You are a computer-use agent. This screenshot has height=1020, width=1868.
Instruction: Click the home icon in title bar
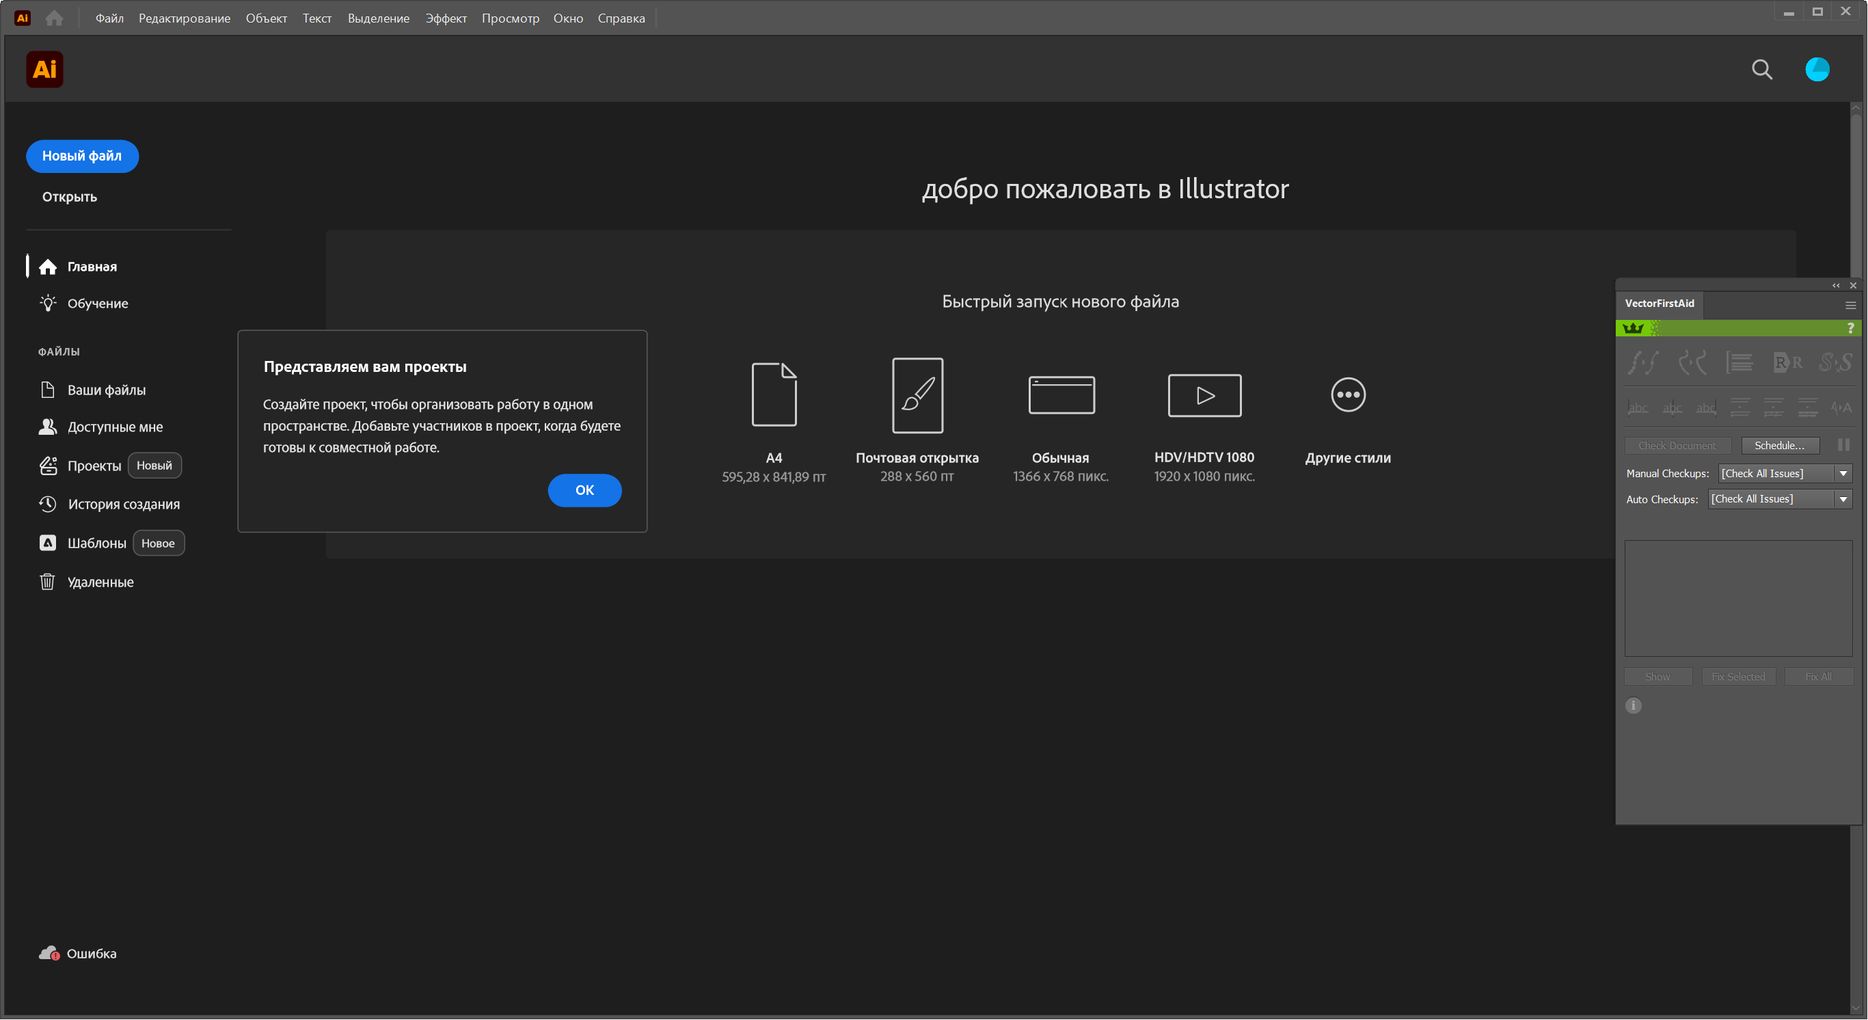54,18
